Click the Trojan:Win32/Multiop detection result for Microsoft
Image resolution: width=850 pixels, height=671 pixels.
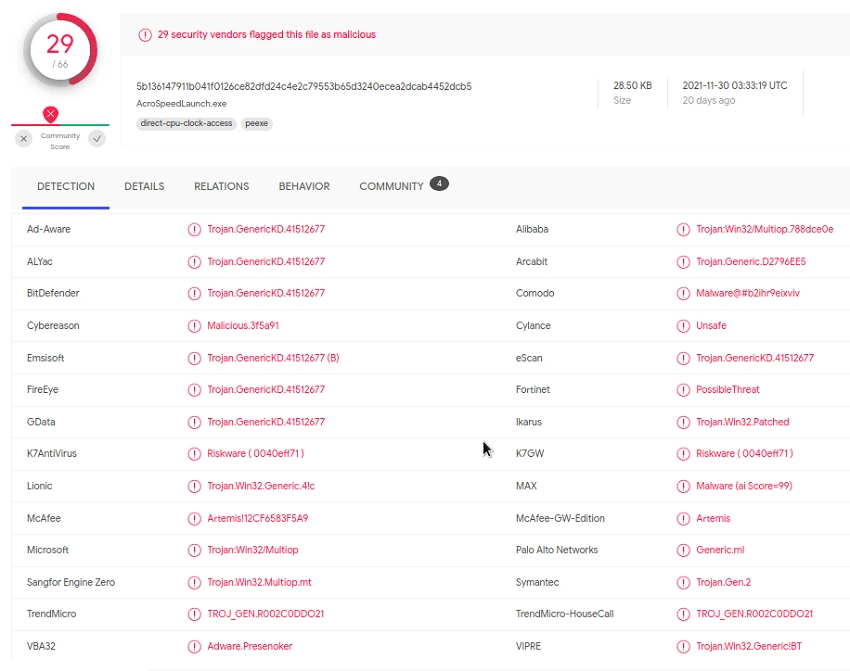(x=253, y=550)
